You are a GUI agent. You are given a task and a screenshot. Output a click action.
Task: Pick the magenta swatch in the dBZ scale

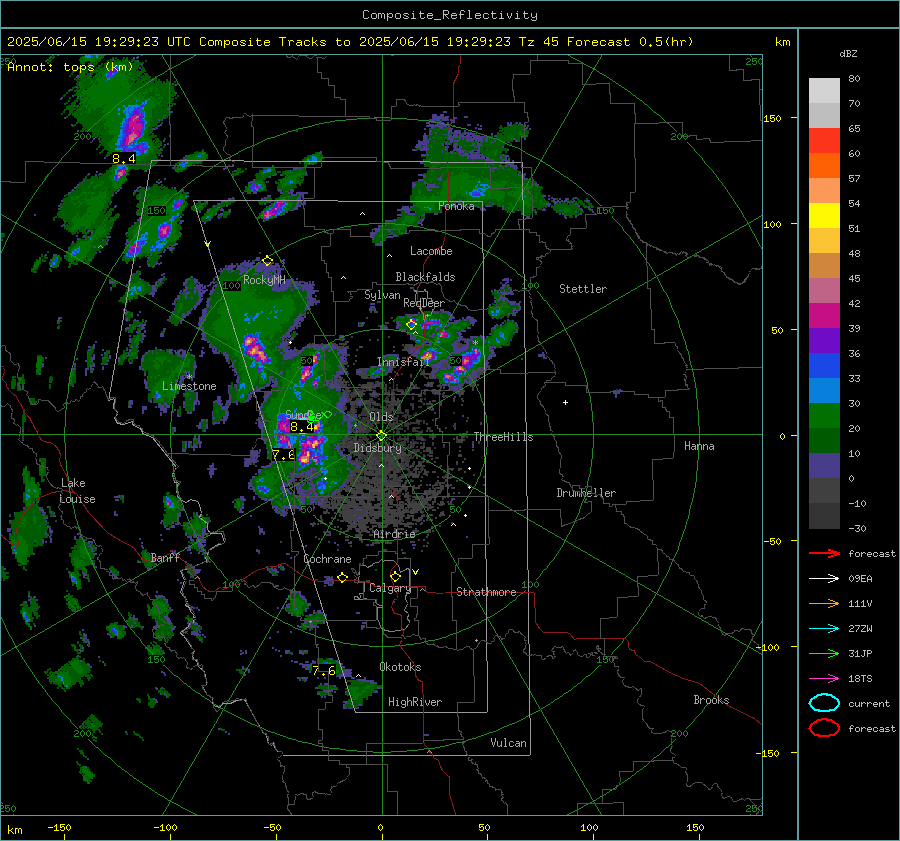pos(824,315)
